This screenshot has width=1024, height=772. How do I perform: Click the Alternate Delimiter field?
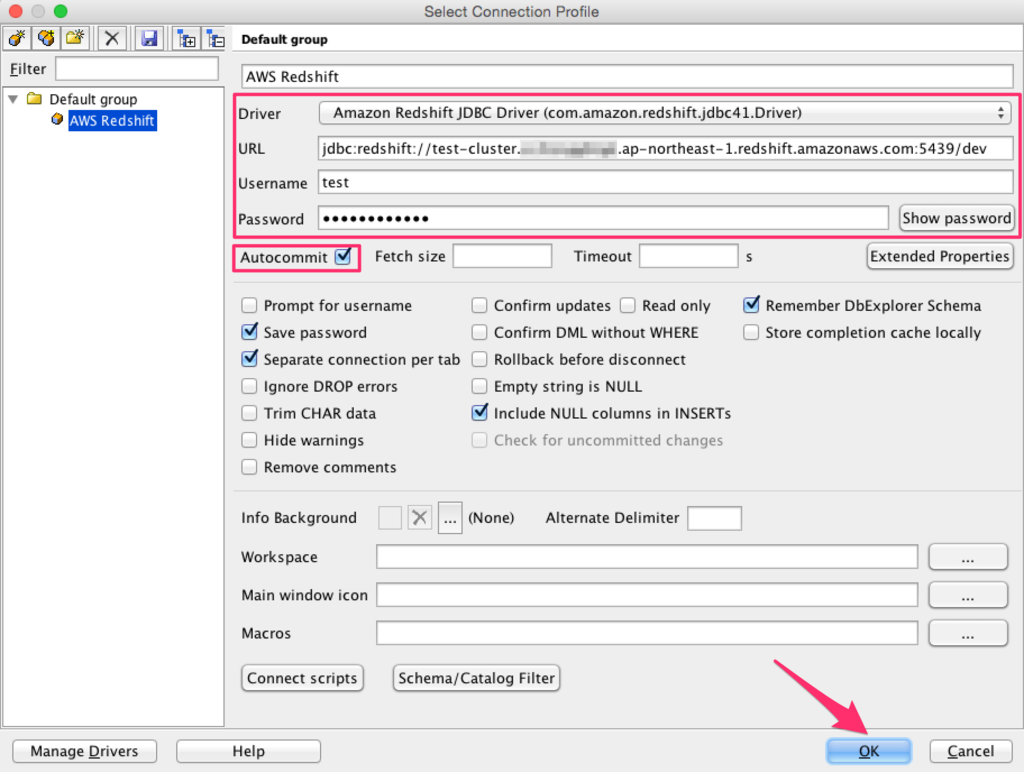coord(714,518)
